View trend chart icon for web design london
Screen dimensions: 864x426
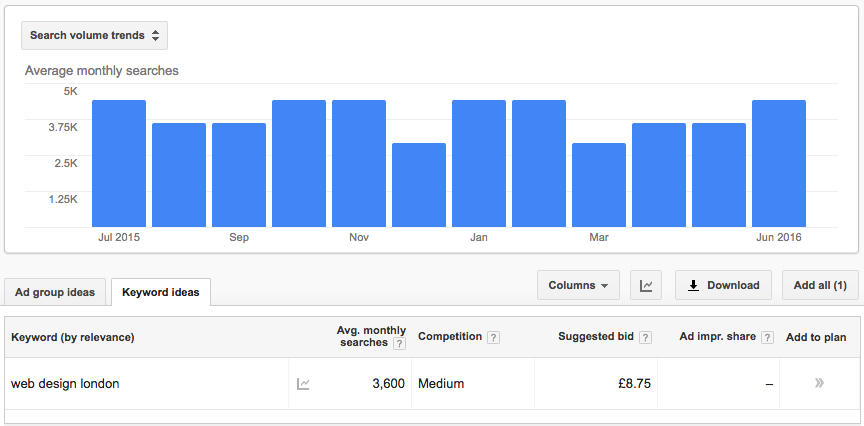click(303, 384)
